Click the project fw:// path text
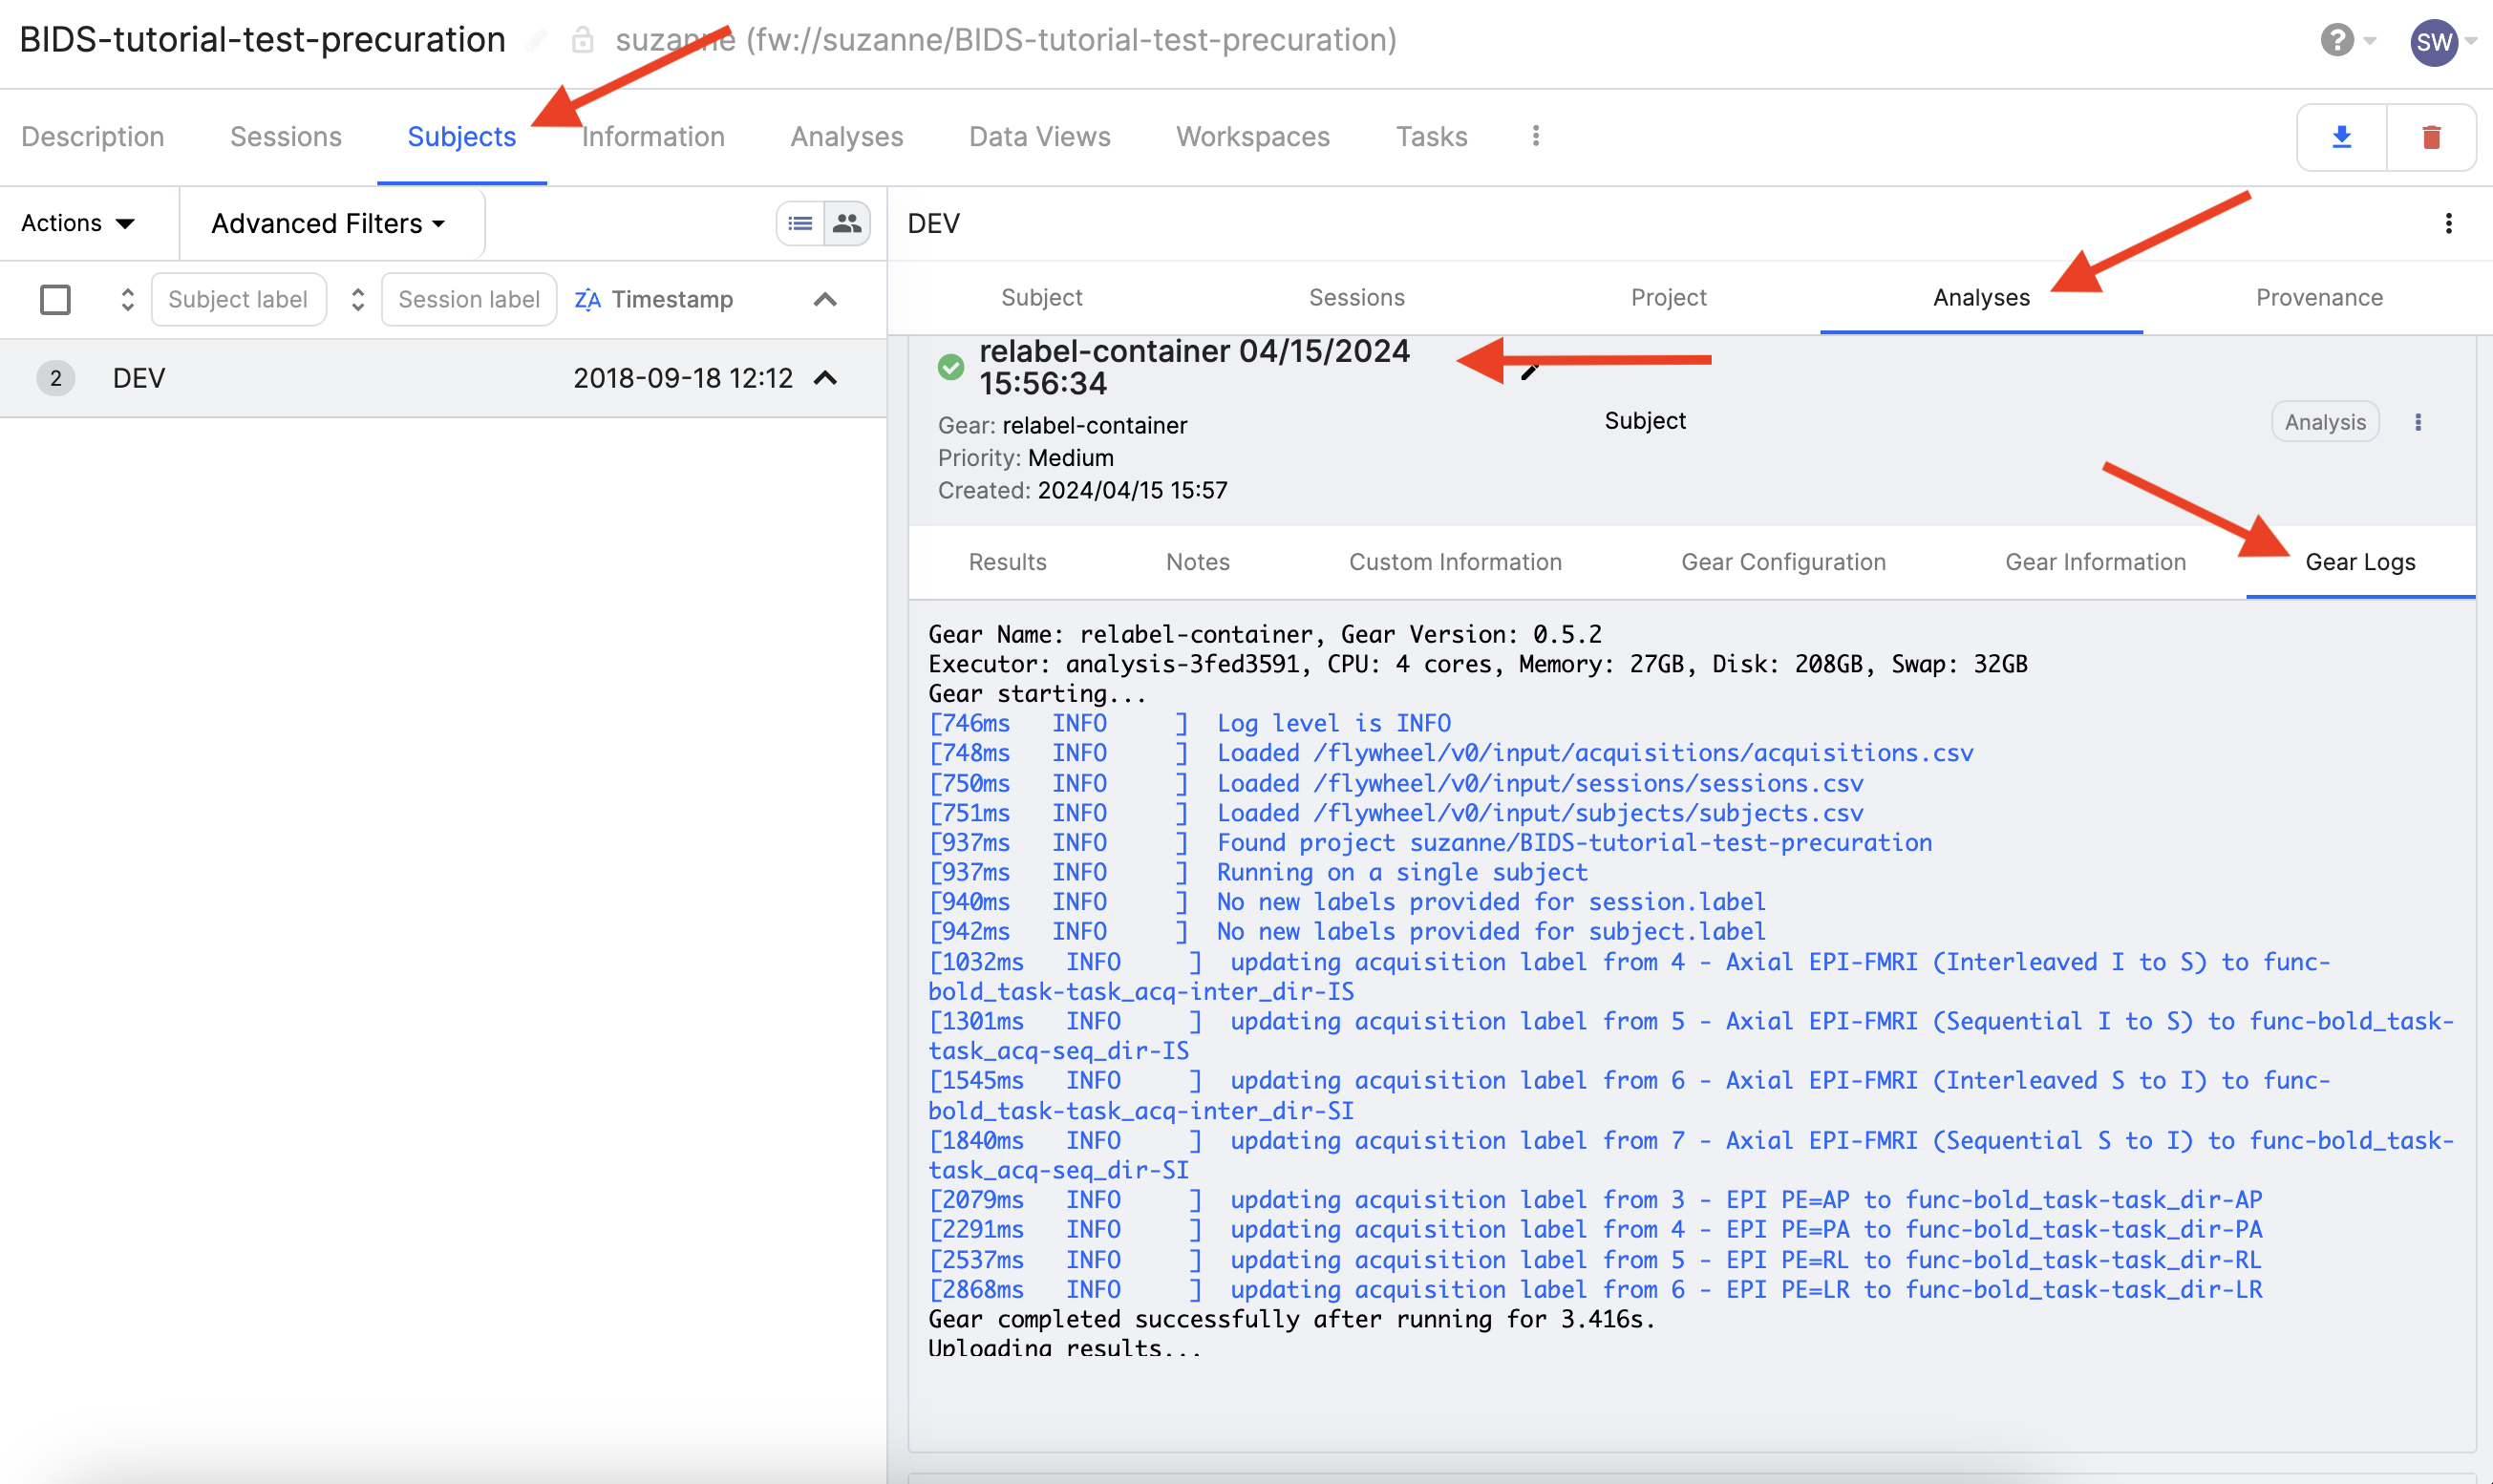 pyautogui.click(x=1071, y=40)
